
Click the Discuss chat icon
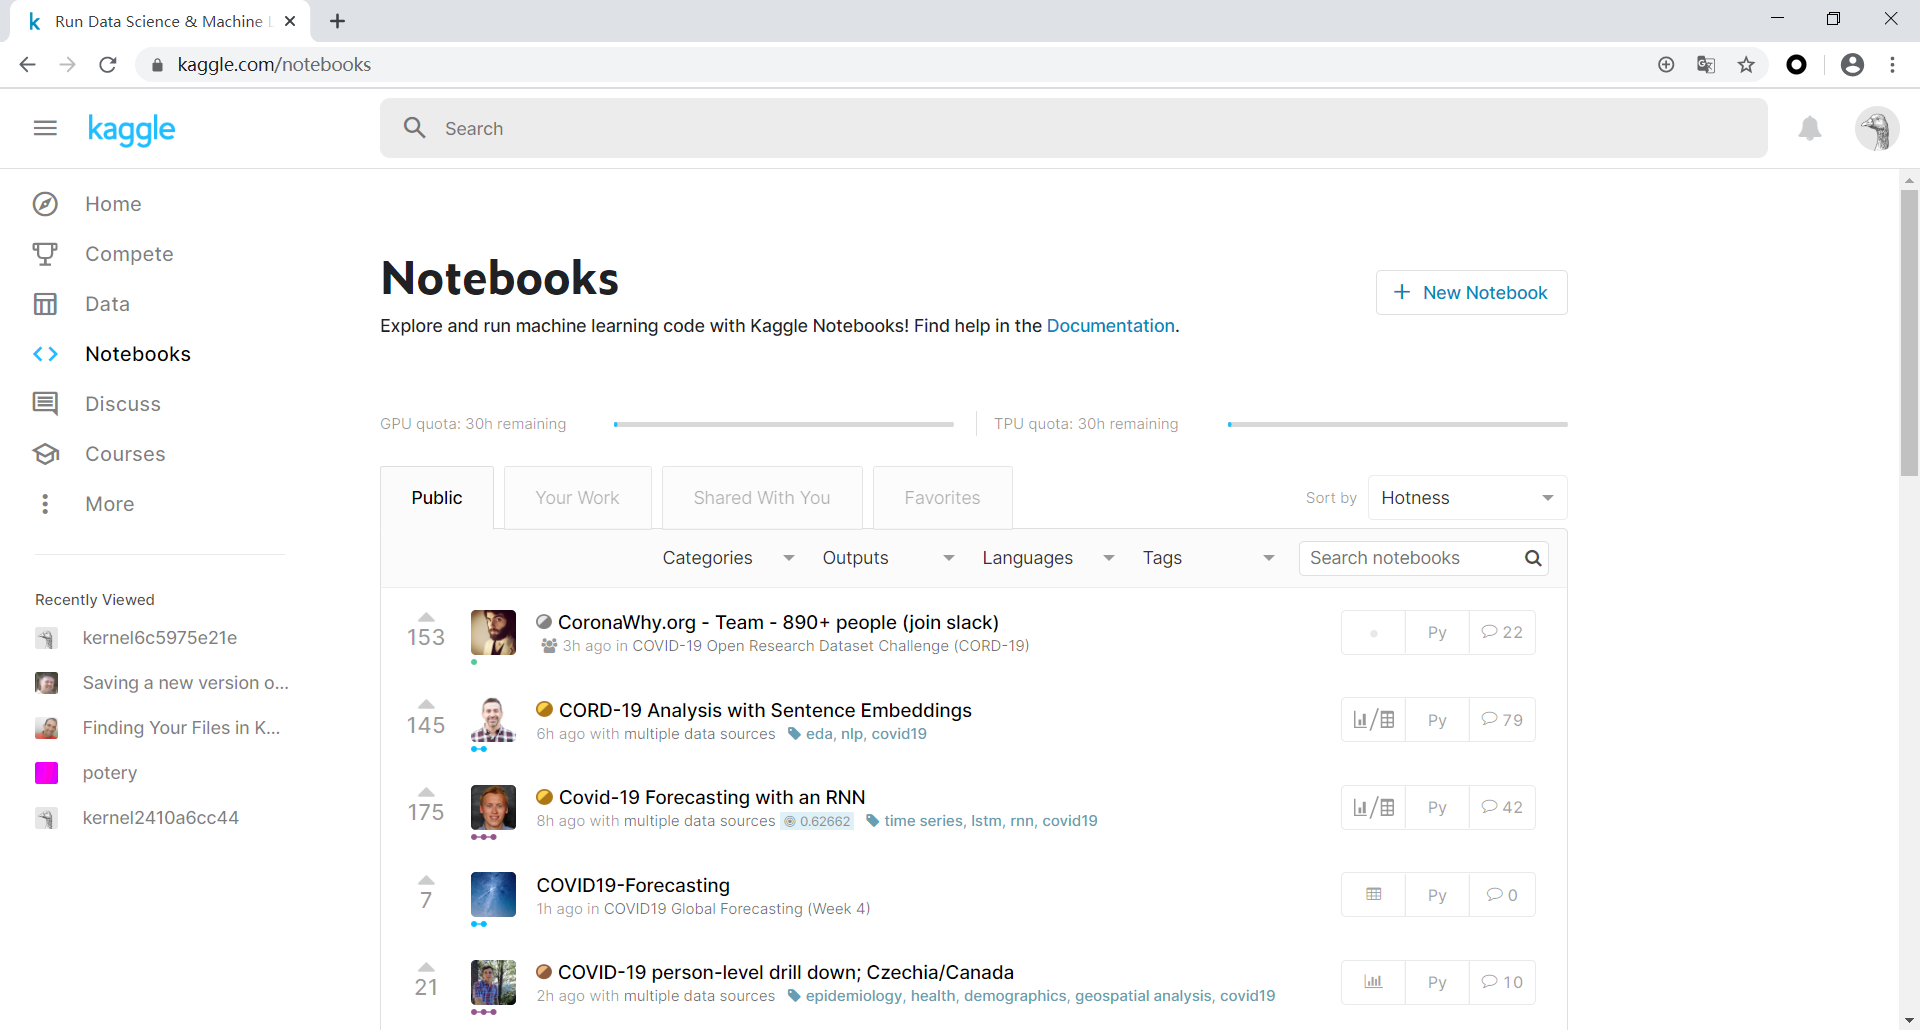[x=45, y=404]
